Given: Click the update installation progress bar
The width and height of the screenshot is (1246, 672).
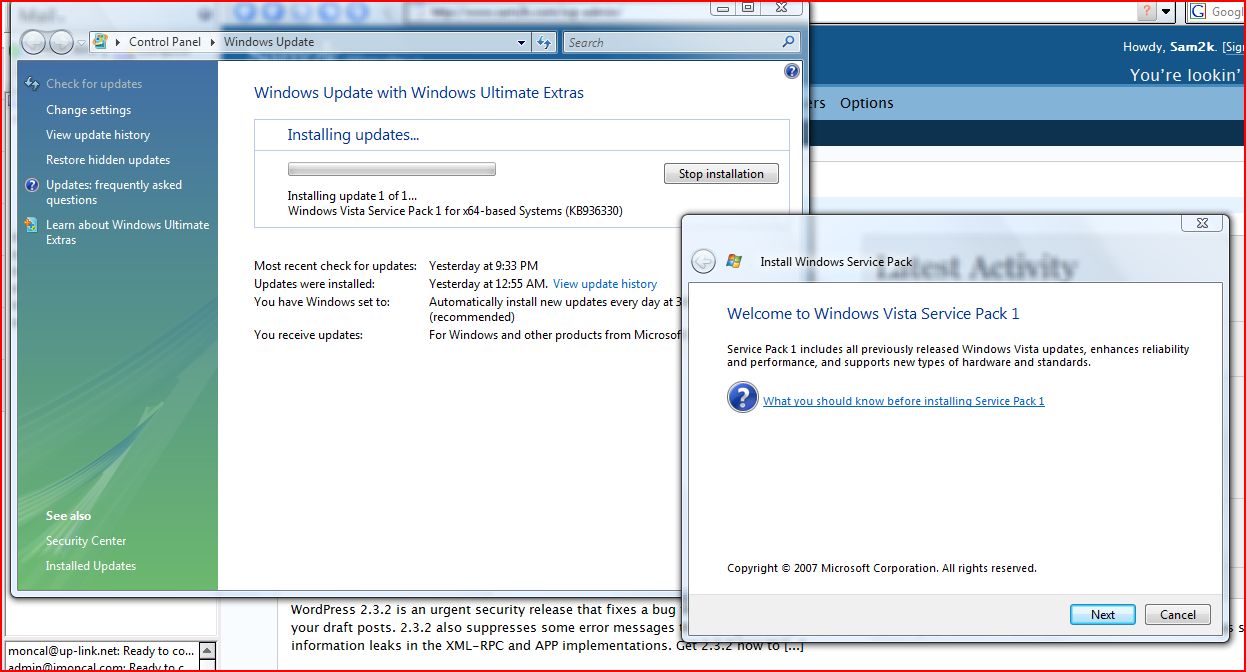Looking at the screenshot, I should pyautogui.click(x=392, y=170).
